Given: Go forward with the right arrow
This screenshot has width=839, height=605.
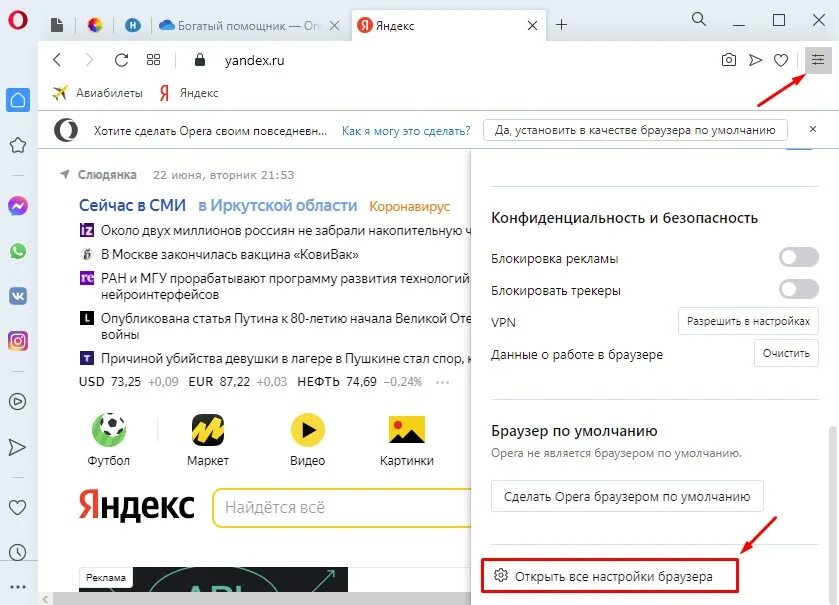Looking at the screenshot, I should pos(89,60).
